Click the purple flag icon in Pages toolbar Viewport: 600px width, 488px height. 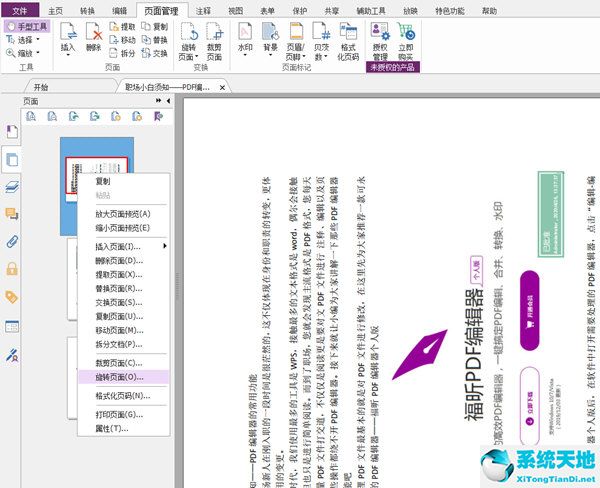point(158,116)
